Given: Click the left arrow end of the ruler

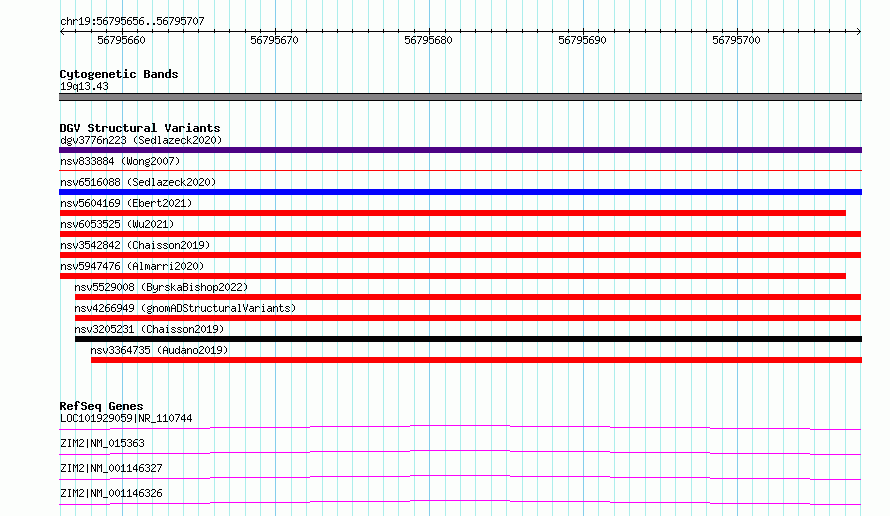Looking at the screenshot, I should click(62, 31).
